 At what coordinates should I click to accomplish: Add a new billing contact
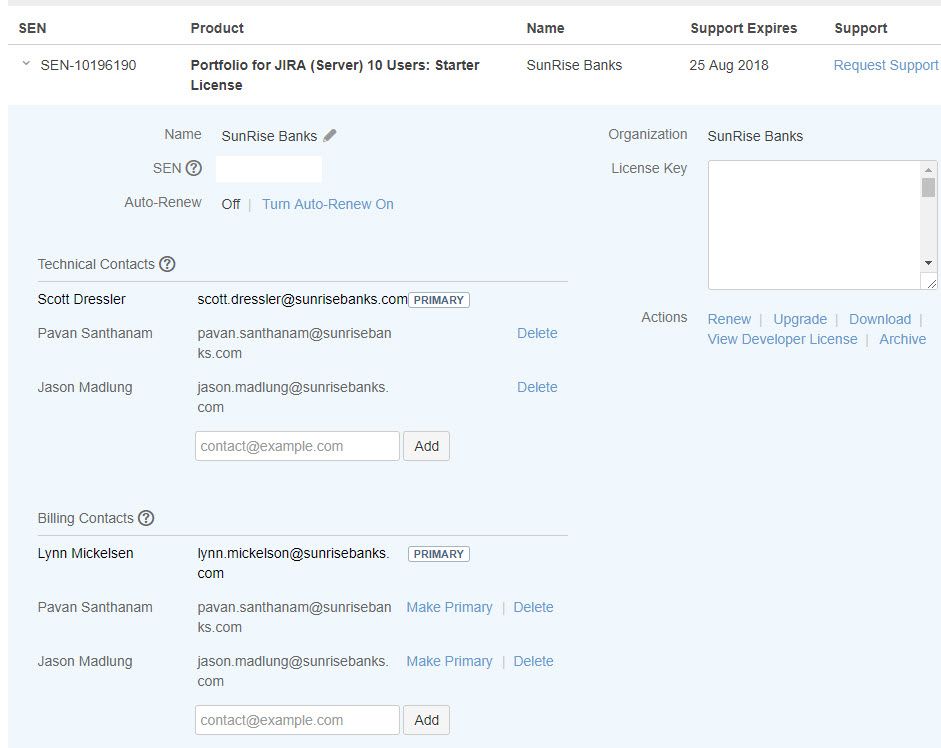point(426,720)
